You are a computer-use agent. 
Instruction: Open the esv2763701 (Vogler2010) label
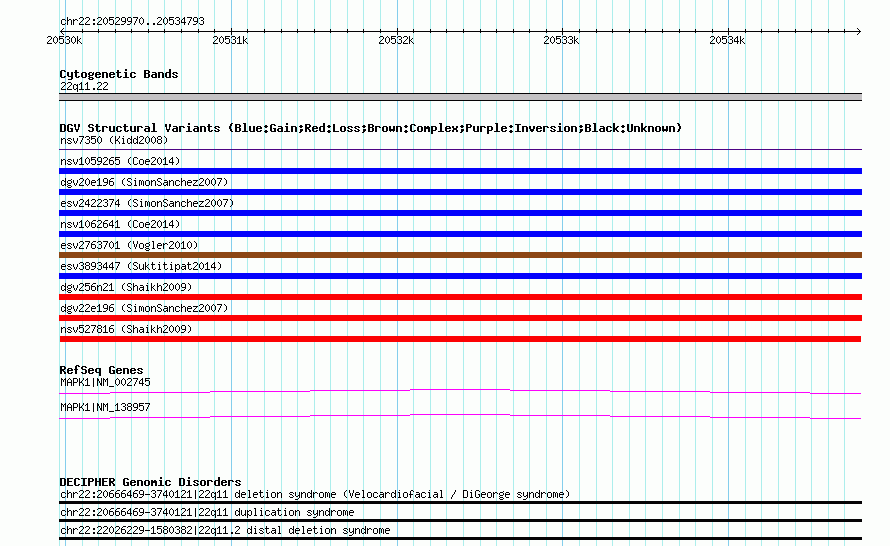pyautogui.click(x=129, y=245)
